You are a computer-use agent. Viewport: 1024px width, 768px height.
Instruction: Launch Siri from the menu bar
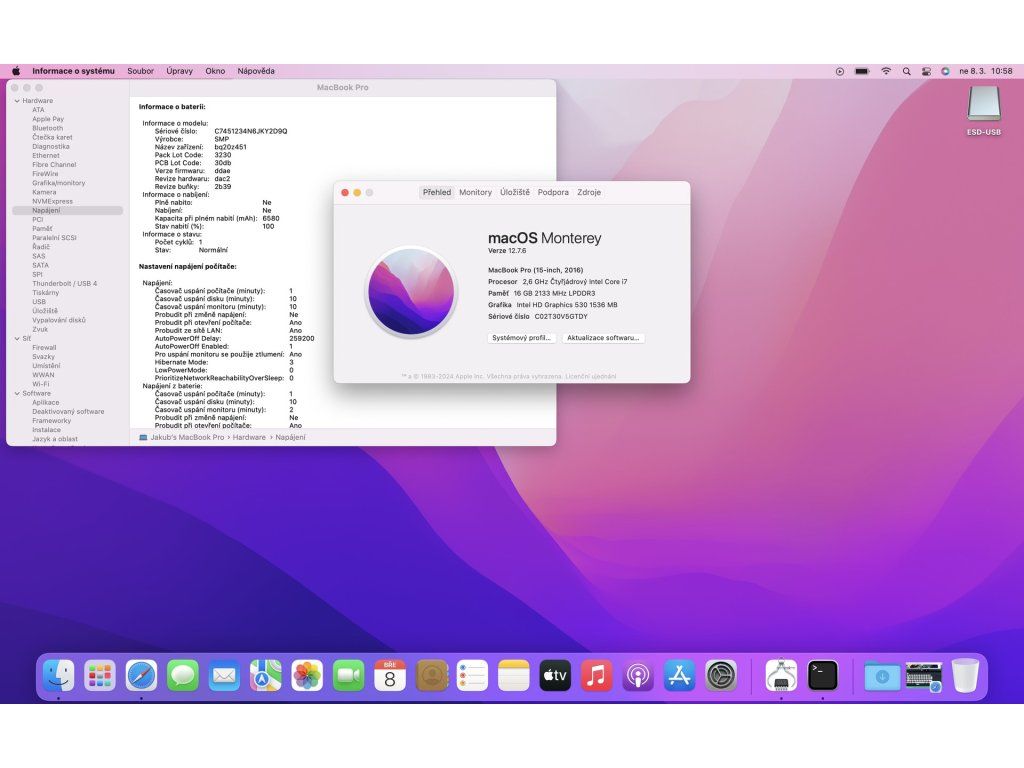click(945, 71)
